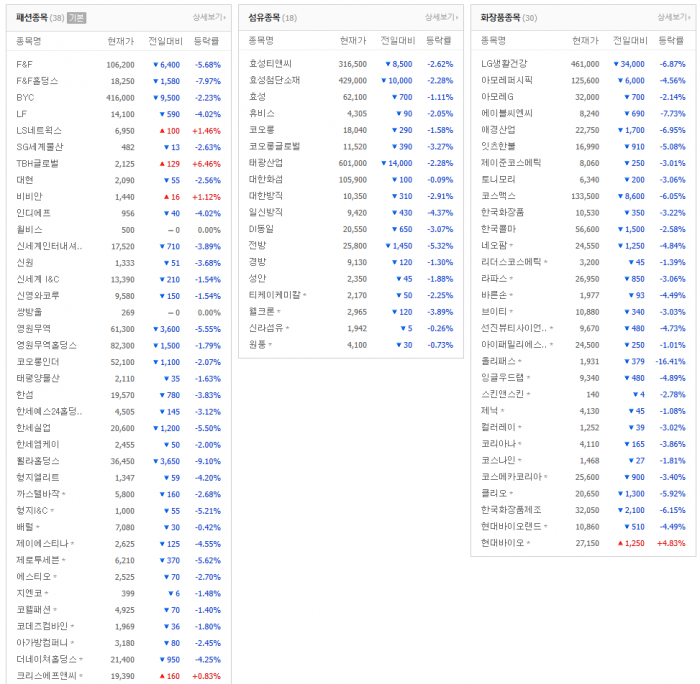700x684 pixels.
Task: Click the 416,000 price for BYC
Action: click(120, 98)
